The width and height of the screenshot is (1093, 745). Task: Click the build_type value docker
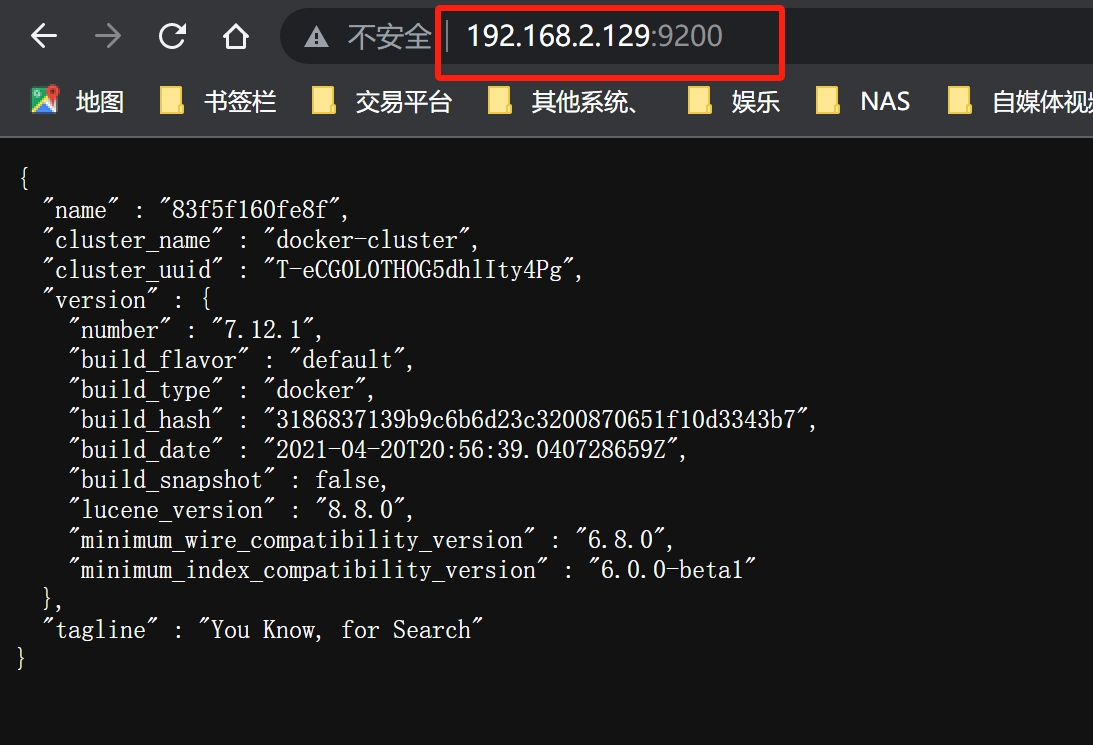314,390
